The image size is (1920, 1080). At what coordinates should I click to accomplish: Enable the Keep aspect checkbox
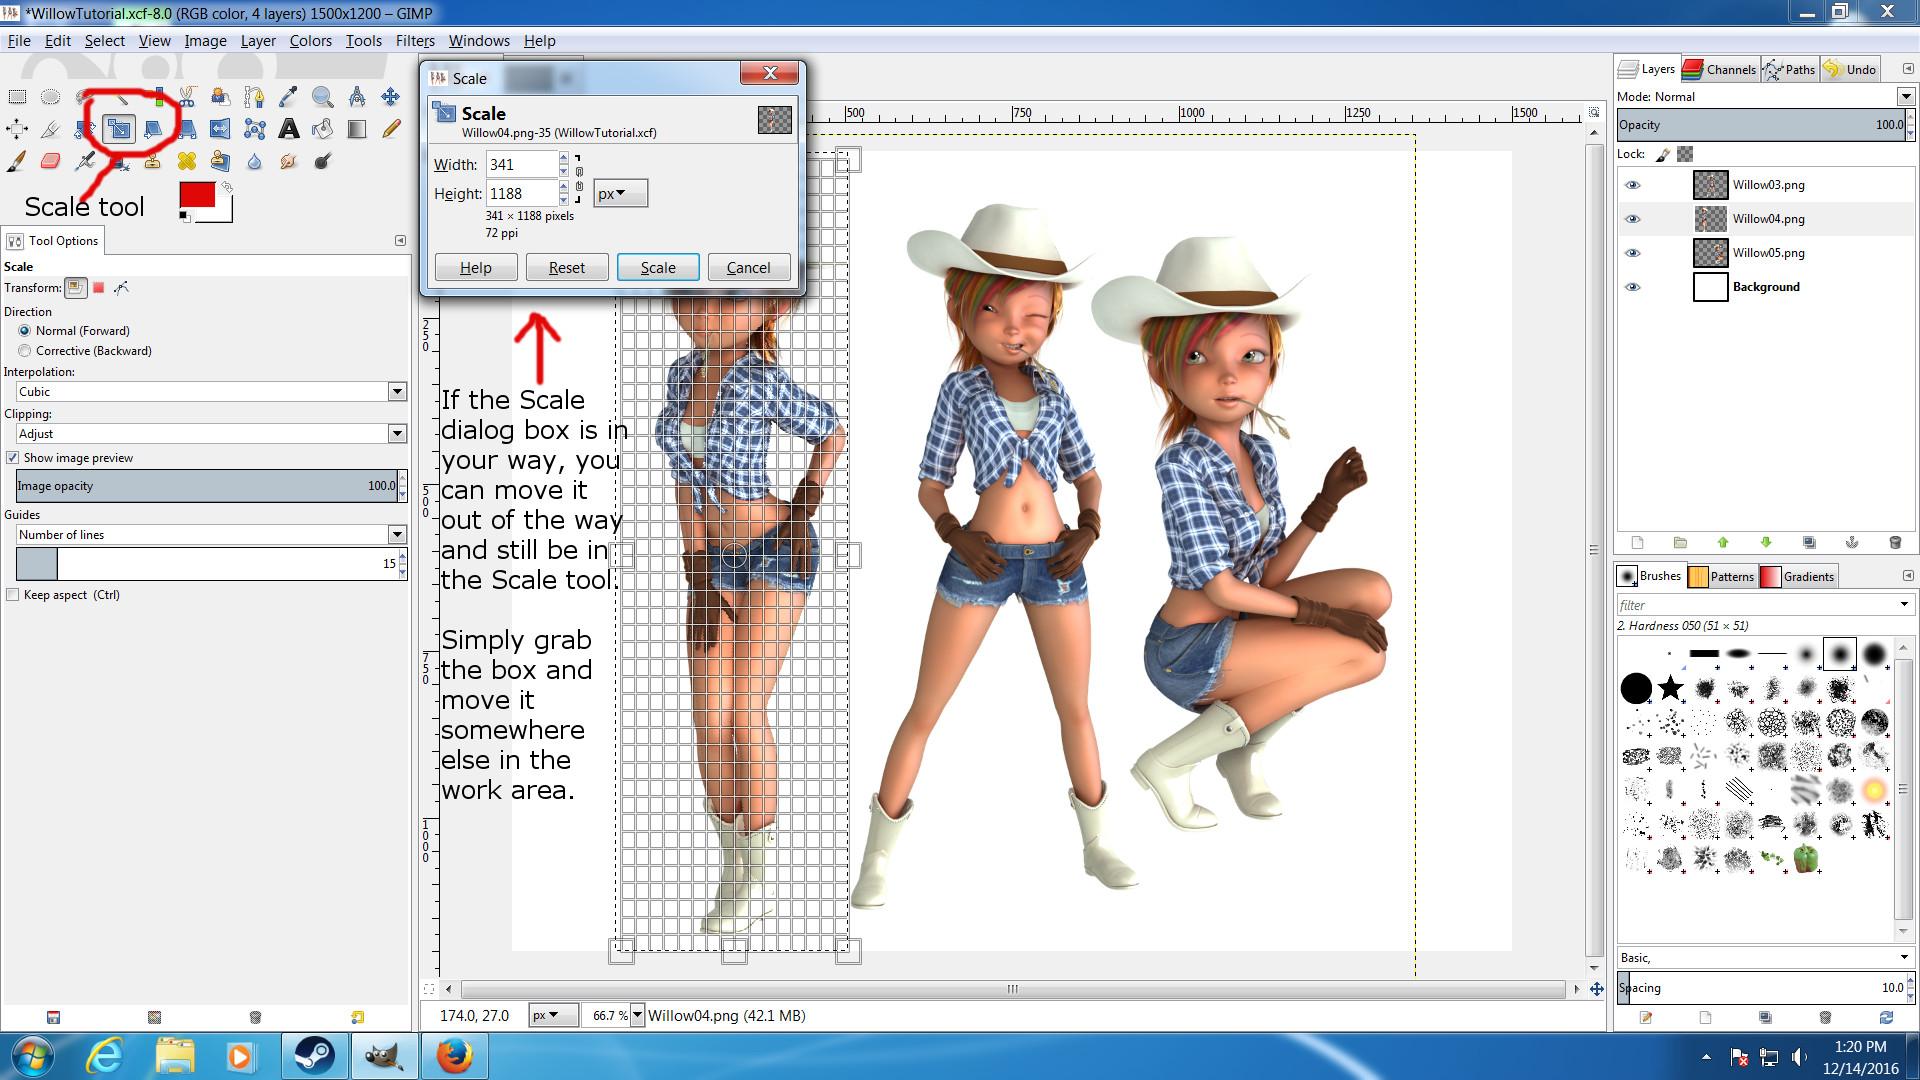point(13,595)
